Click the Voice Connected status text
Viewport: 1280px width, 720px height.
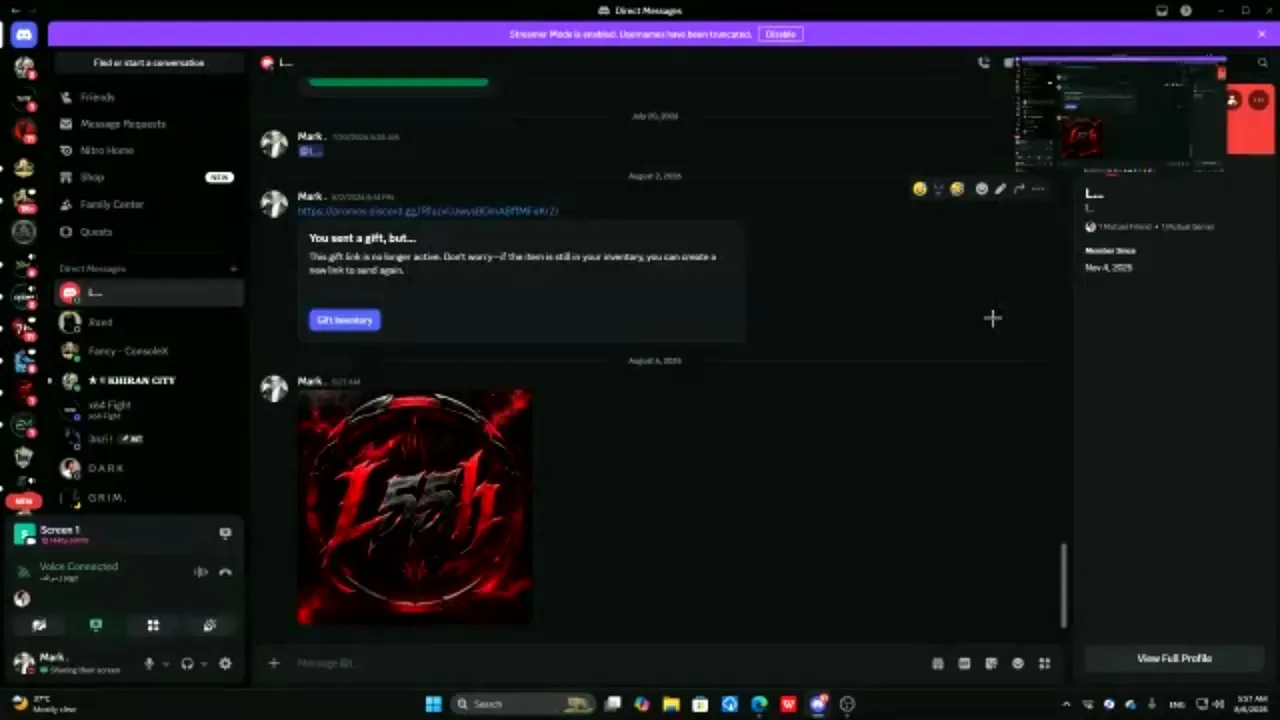79,566
